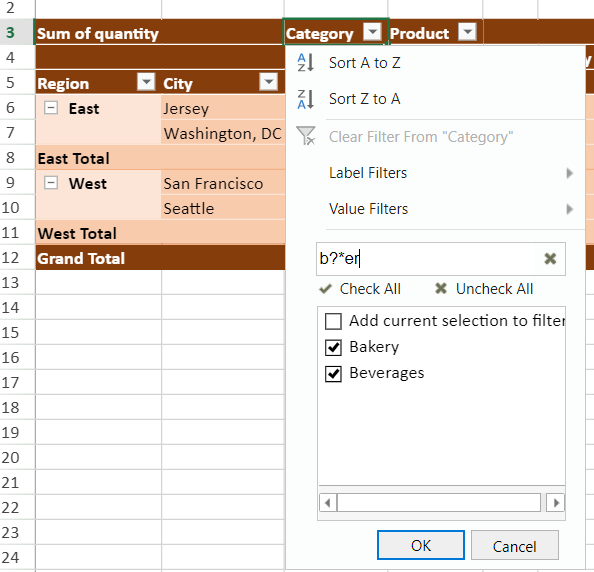Select row header 12
Viewport: 594px width, 572px height.
click(x=17, y=258)
